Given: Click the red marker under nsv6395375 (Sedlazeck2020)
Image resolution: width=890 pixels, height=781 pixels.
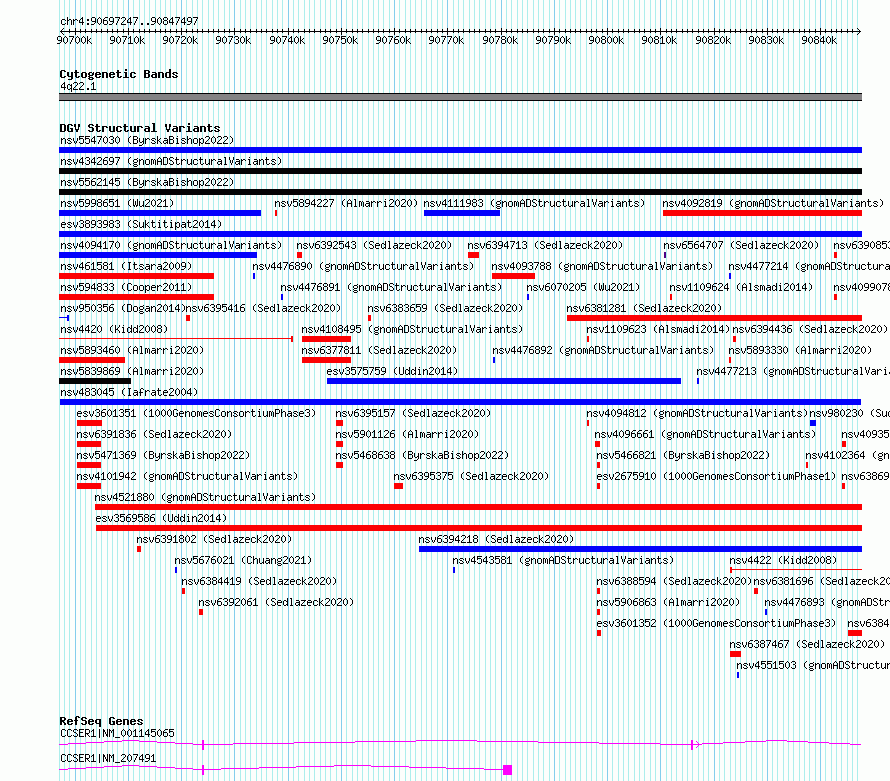Looking at the screenshot, I should click(398, 486).
